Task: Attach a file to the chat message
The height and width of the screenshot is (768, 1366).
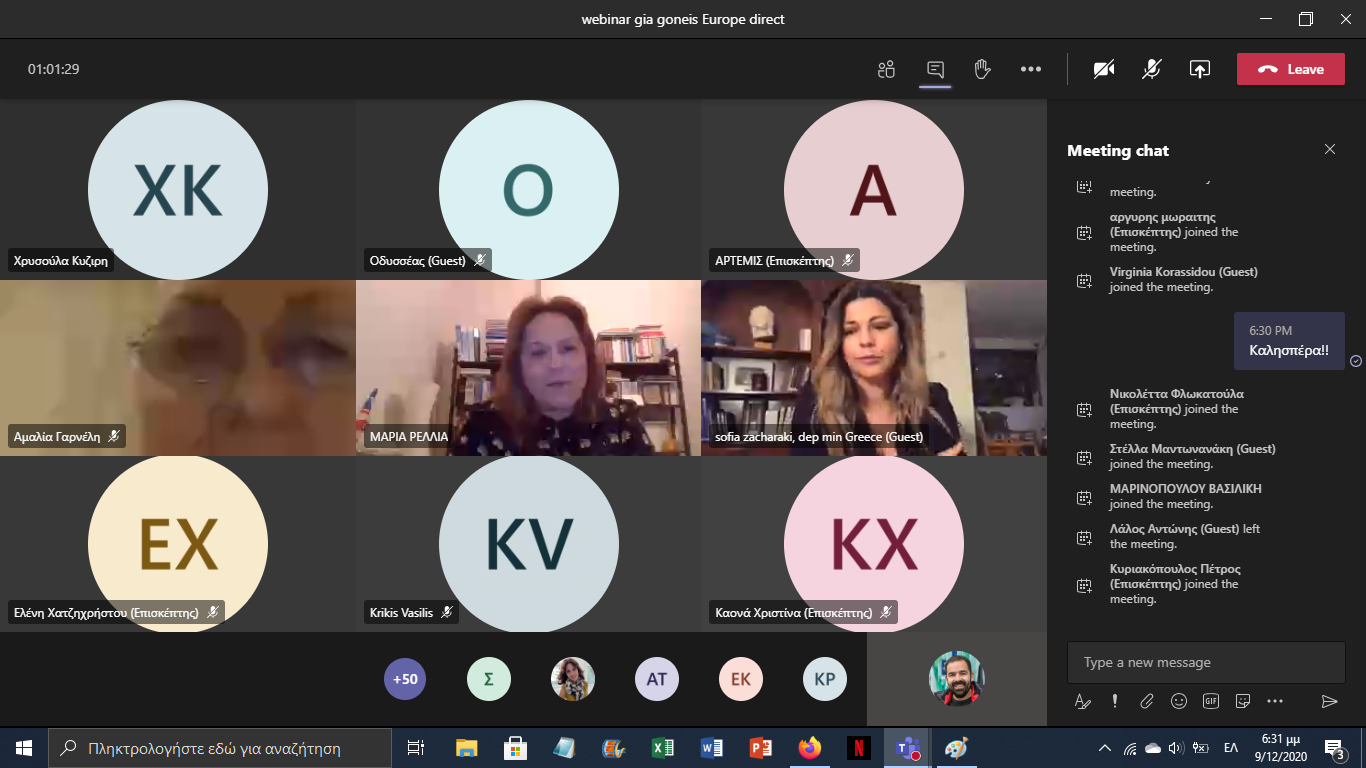Action: [1147, 701]
